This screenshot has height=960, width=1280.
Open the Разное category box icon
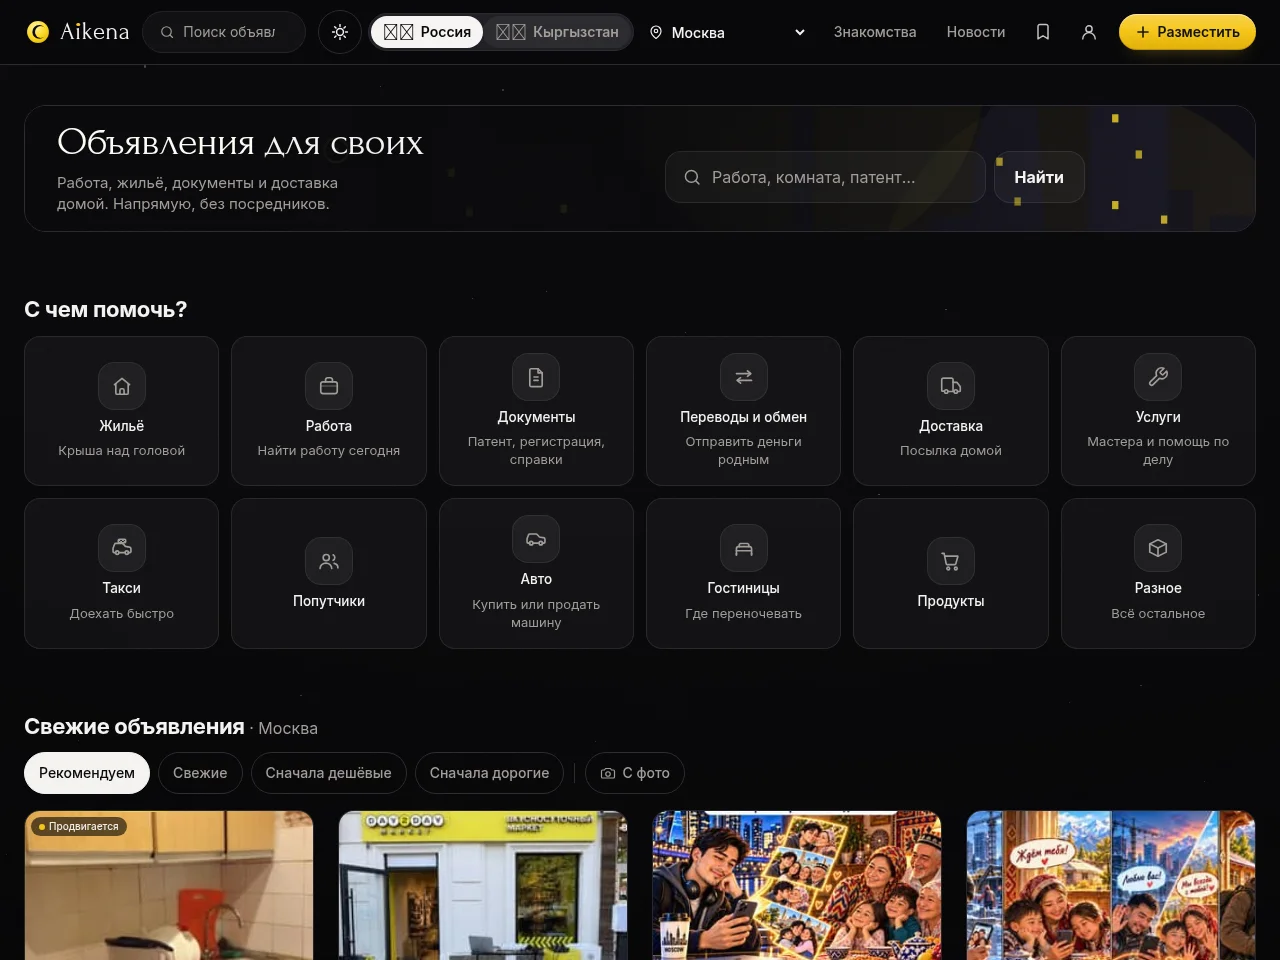pos(1158,548)
